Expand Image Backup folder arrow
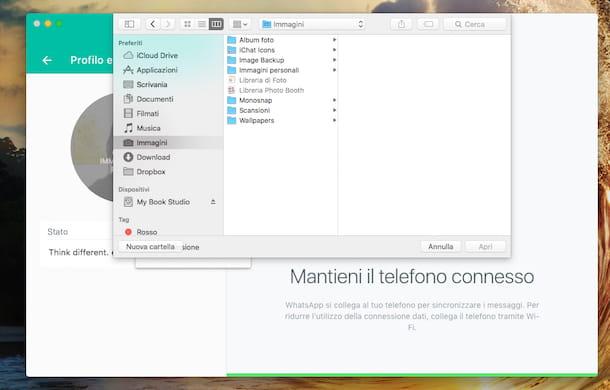 334,60
